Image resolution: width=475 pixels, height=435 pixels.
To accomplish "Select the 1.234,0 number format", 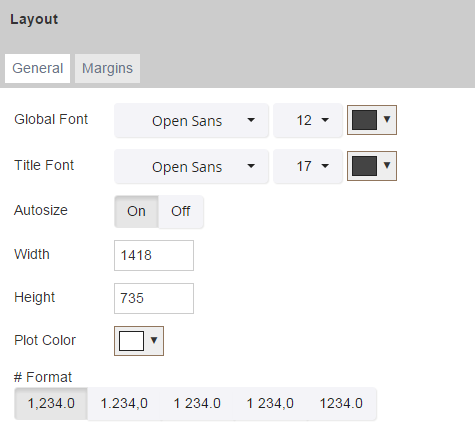I will [124, 404].
